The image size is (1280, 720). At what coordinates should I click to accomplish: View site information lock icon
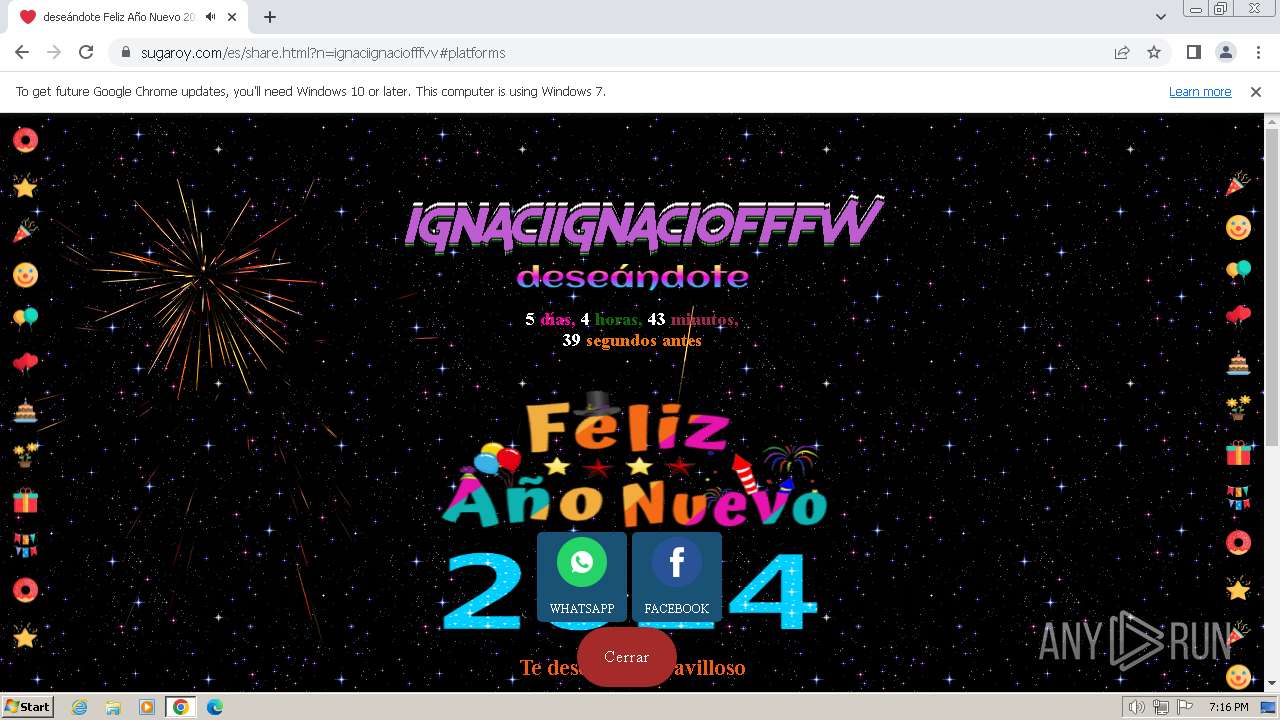pyautogui.click(x=126, y=53)
